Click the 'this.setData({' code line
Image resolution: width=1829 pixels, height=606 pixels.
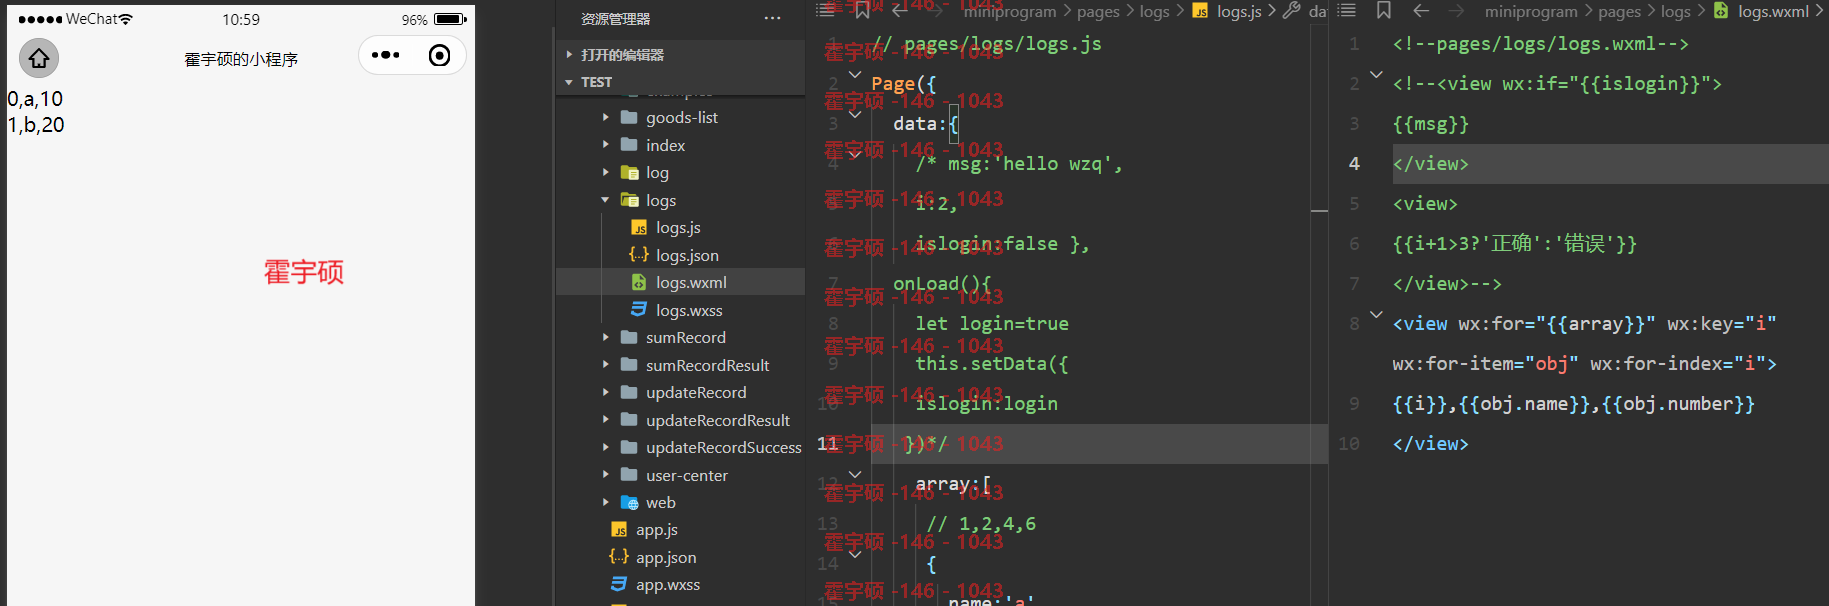click(992, 363)
